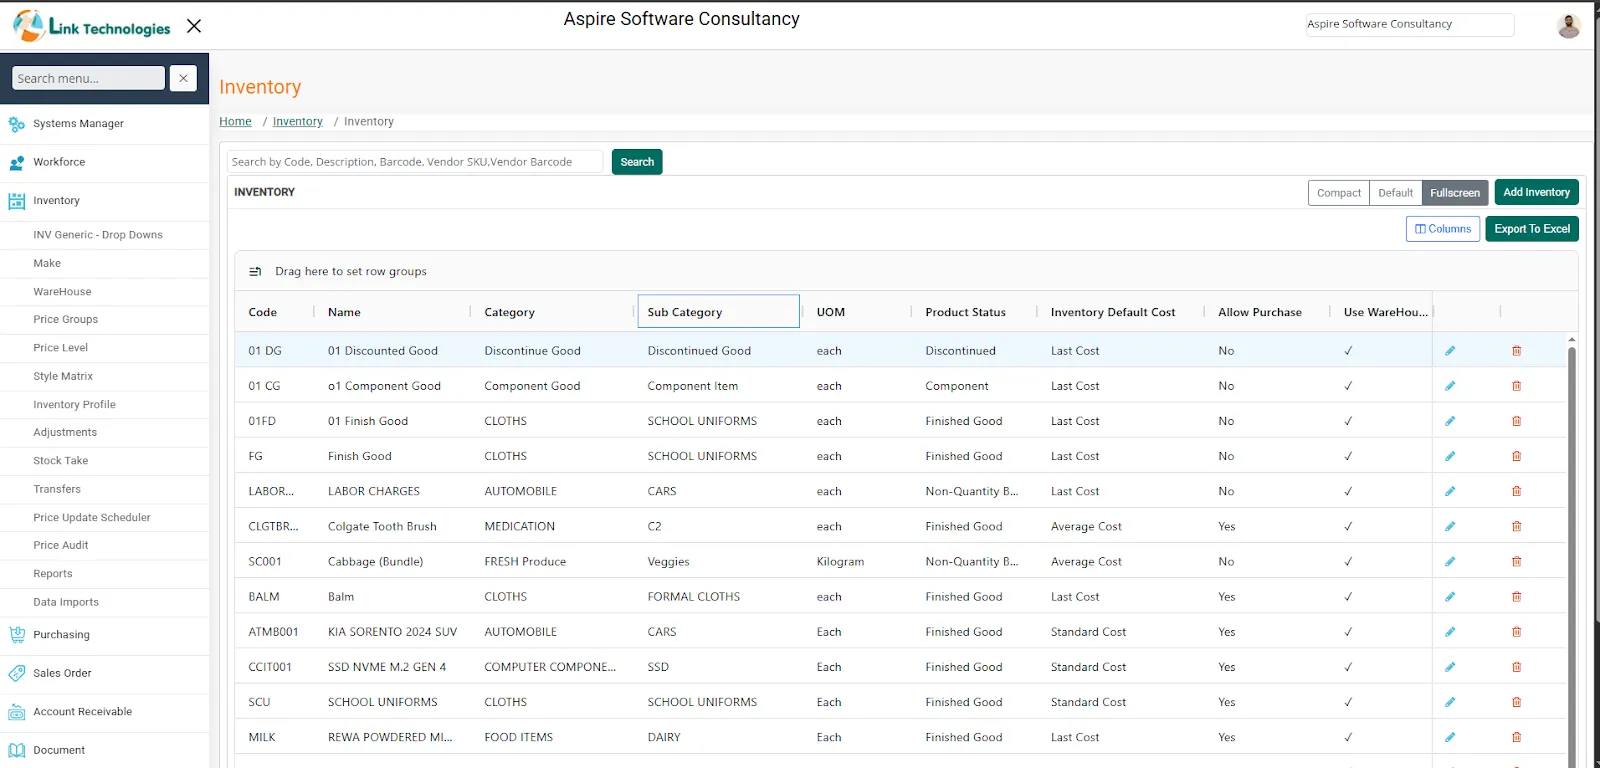Open the user profile avatar
The image size is (1600, 768).
(x=1568, y=26)
